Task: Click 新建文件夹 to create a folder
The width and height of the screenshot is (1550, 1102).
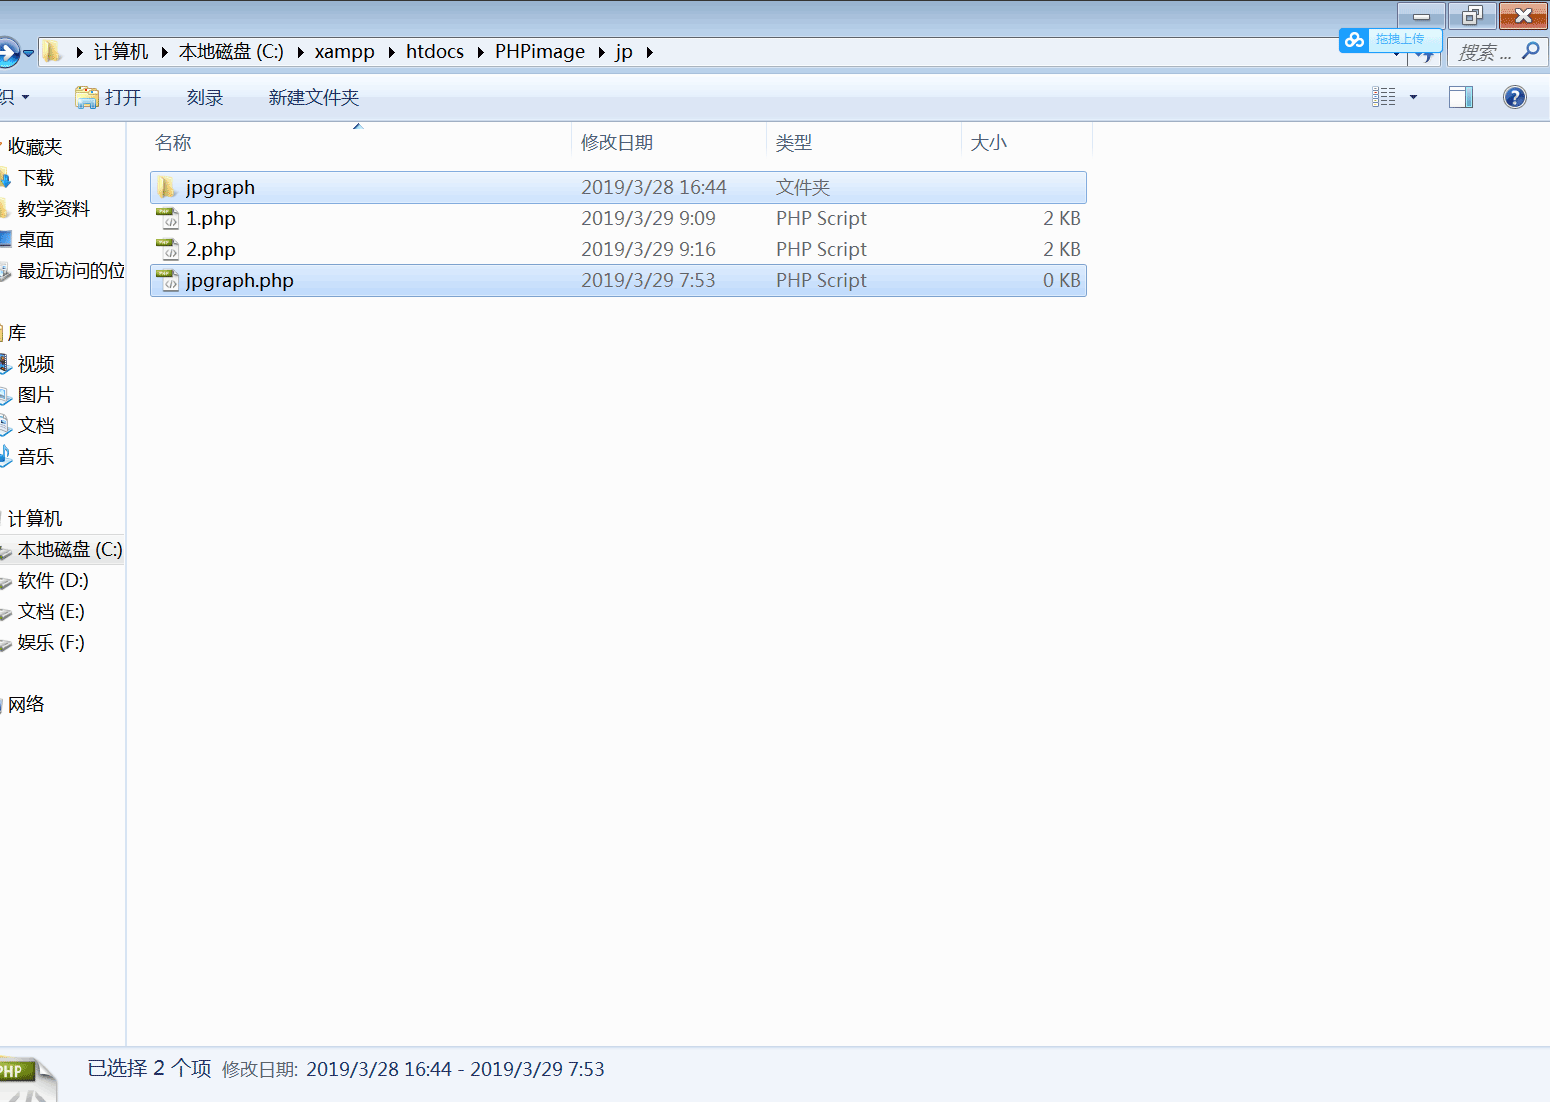Action: pyautogui.click(x=313, y=97)
